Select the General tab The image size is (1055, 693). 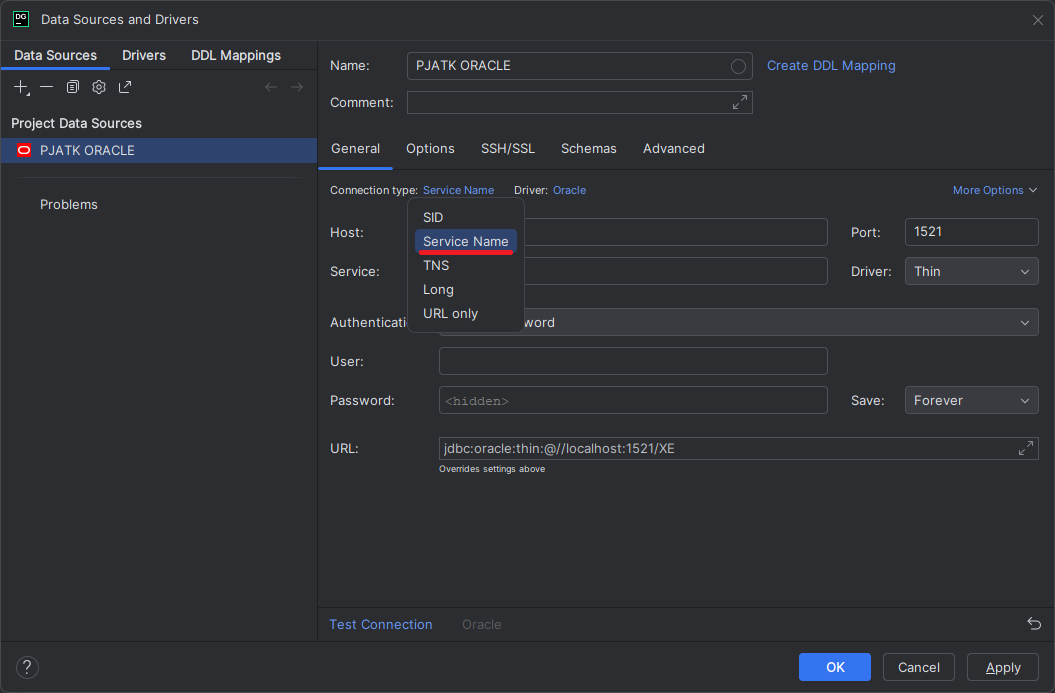(355, 149)
